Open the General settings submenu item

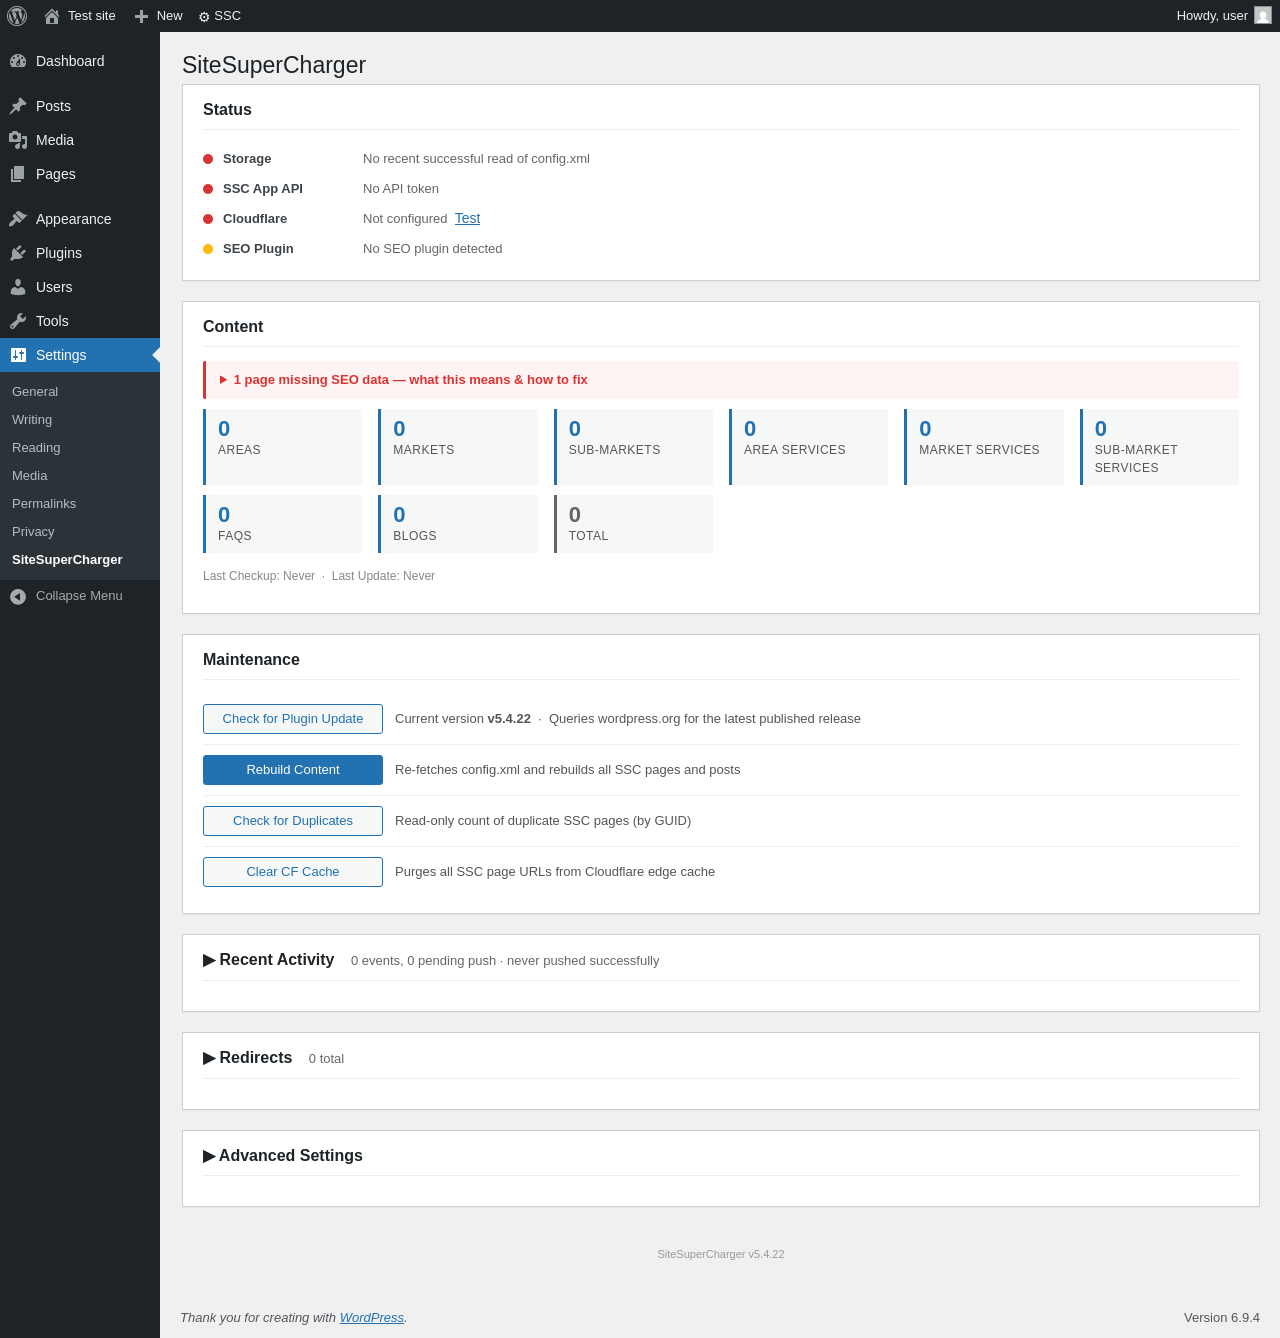(x=35, y=392)
